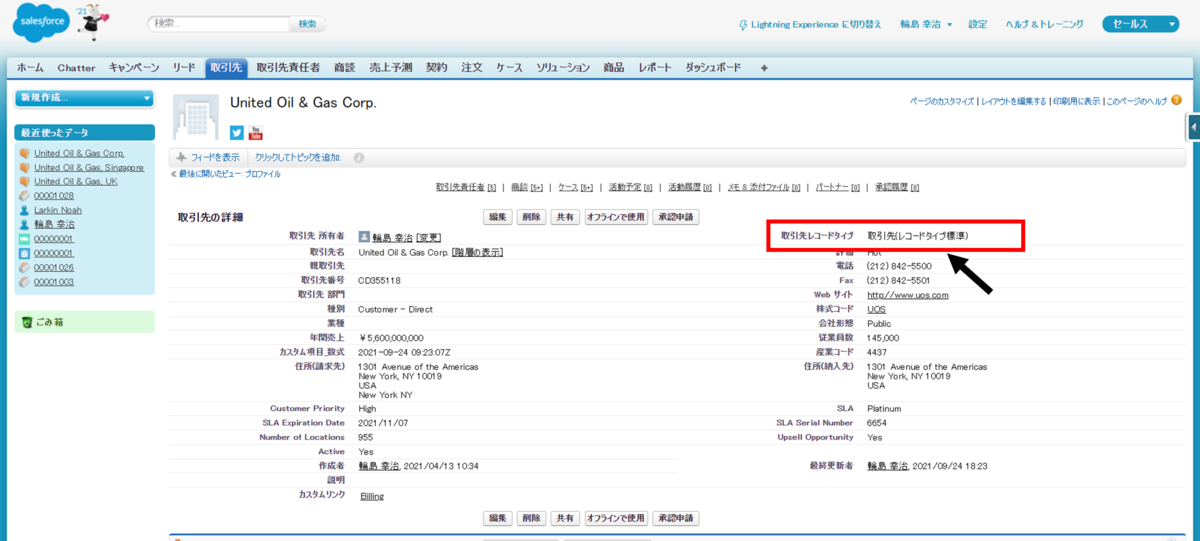Click 削除 button beside 取引先の詳細 heading
Viewport: 1200px width, 541px height.
coord(531,216)
